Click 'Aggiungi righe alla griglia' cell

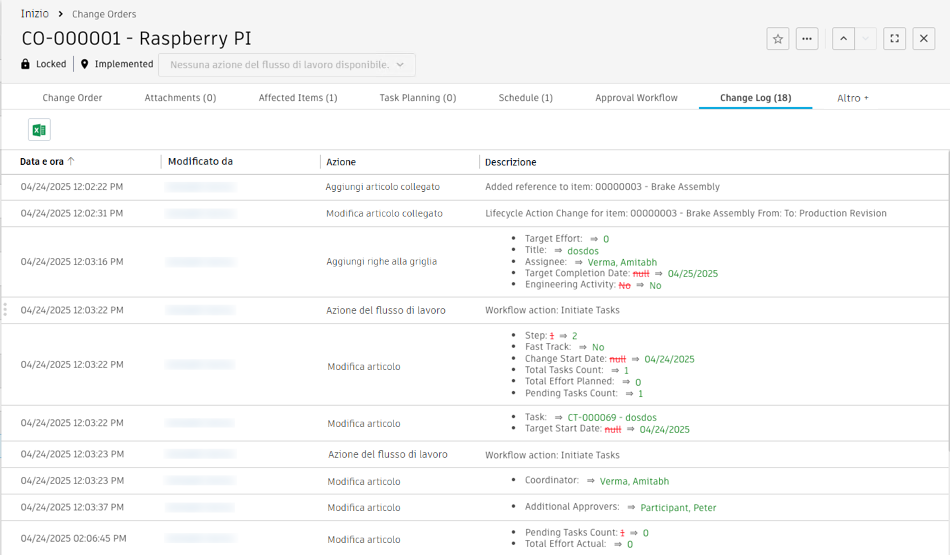point(382,262)
